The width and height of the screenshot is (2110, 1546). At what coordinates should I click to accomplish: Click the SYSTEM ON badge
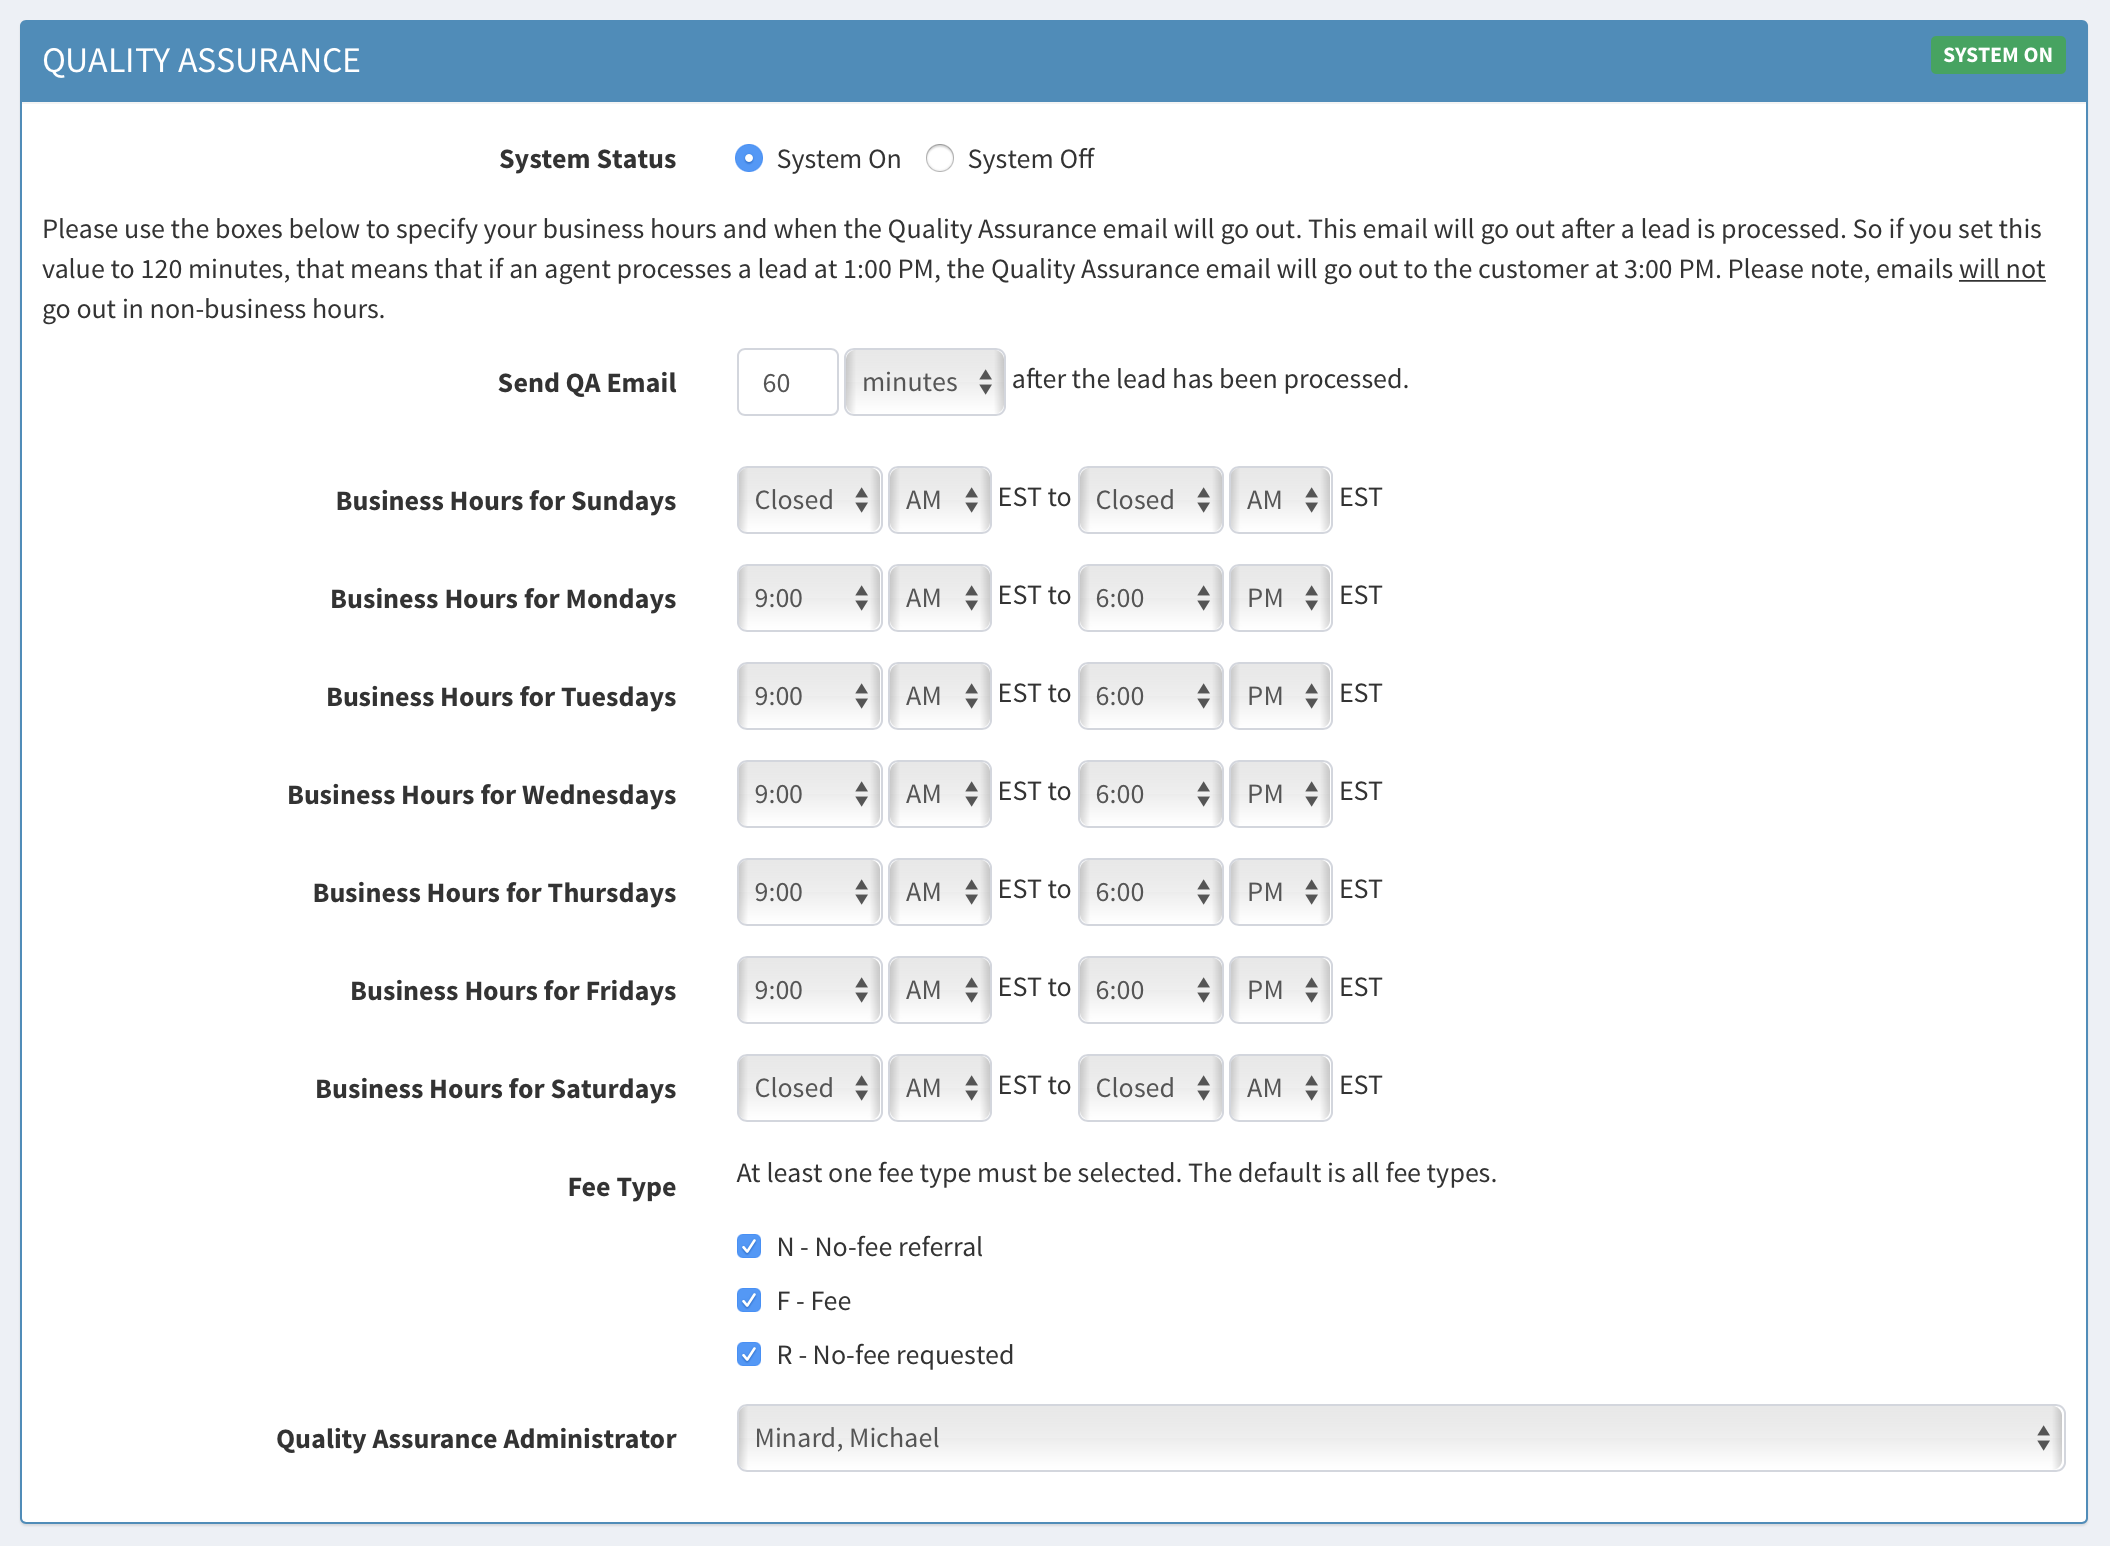pyautogui.click(x=1997, y=55)
